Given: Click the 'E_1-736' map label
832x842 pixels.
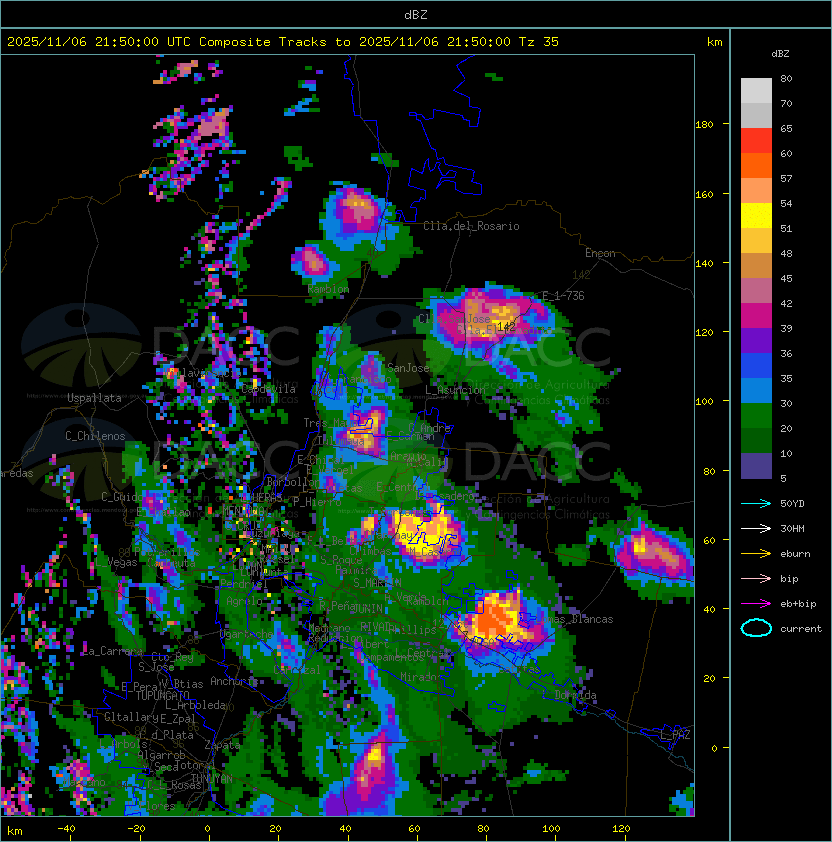Looking at the screenshot, I should tap(563, 296).
